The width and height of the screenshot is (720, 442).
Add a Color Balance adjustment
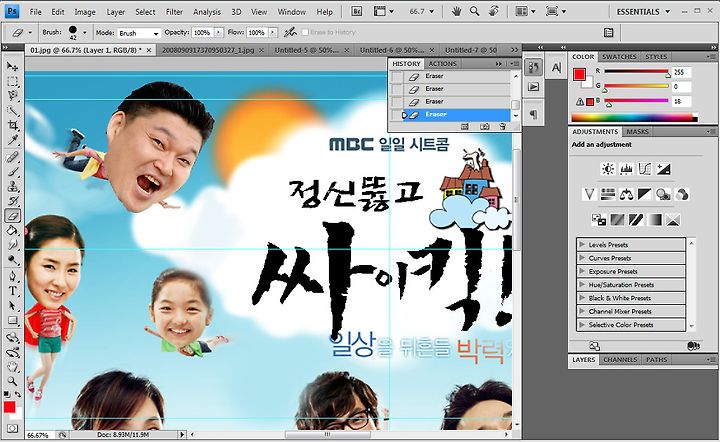point(626,194)
